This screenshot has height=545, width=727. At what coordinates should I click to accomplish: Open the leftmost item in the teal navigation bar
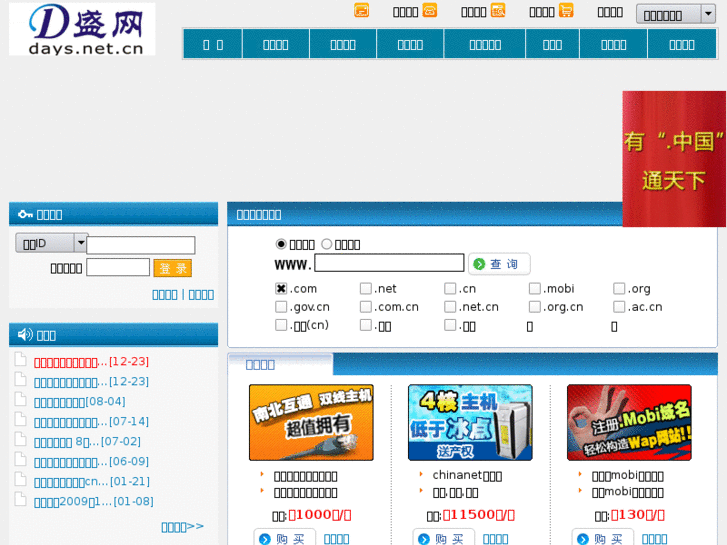213,44
